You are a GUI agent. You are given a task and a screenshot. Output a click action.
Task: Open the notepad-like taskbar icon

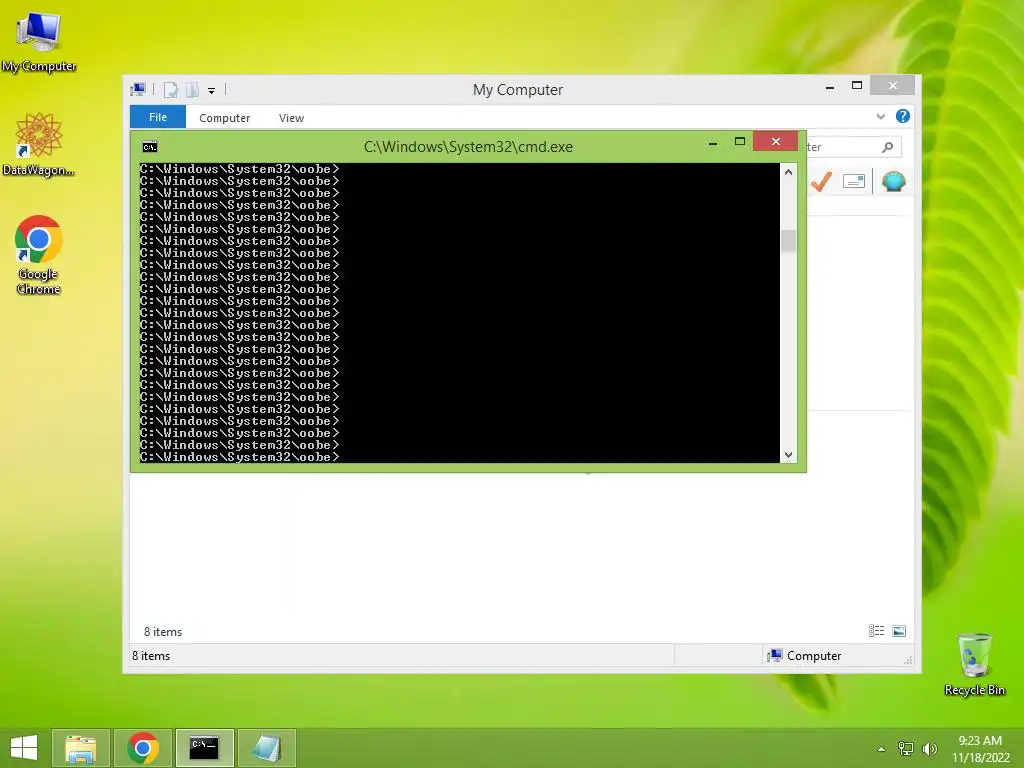(x=266, y=748)
